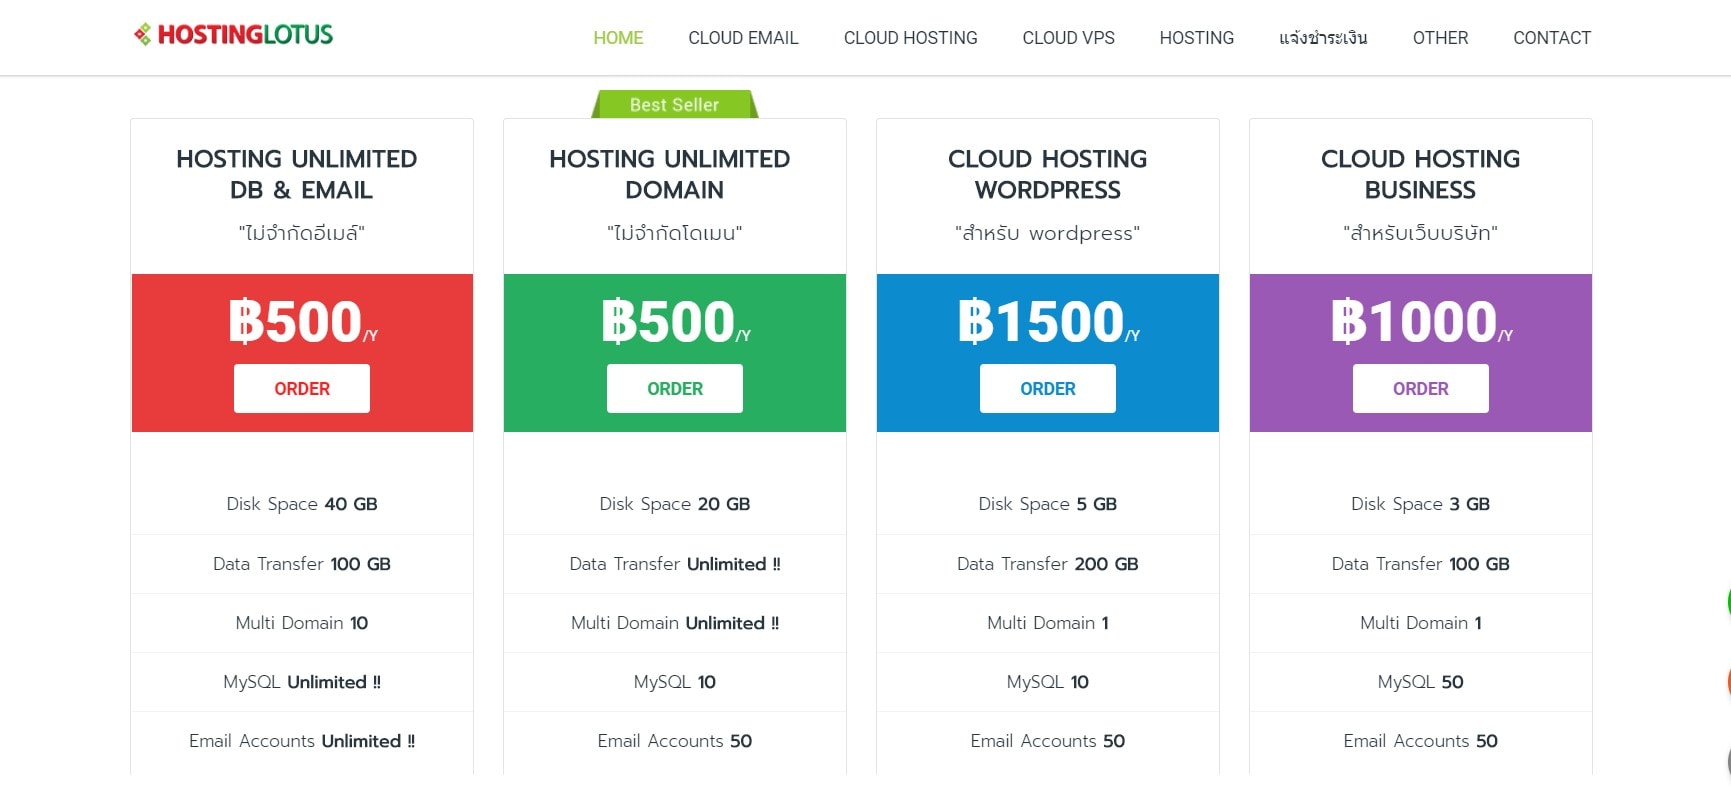Click "MySQL 10" in Unlimited Domain plan
The image size is (1731, 807).
(x=675, y=682)
